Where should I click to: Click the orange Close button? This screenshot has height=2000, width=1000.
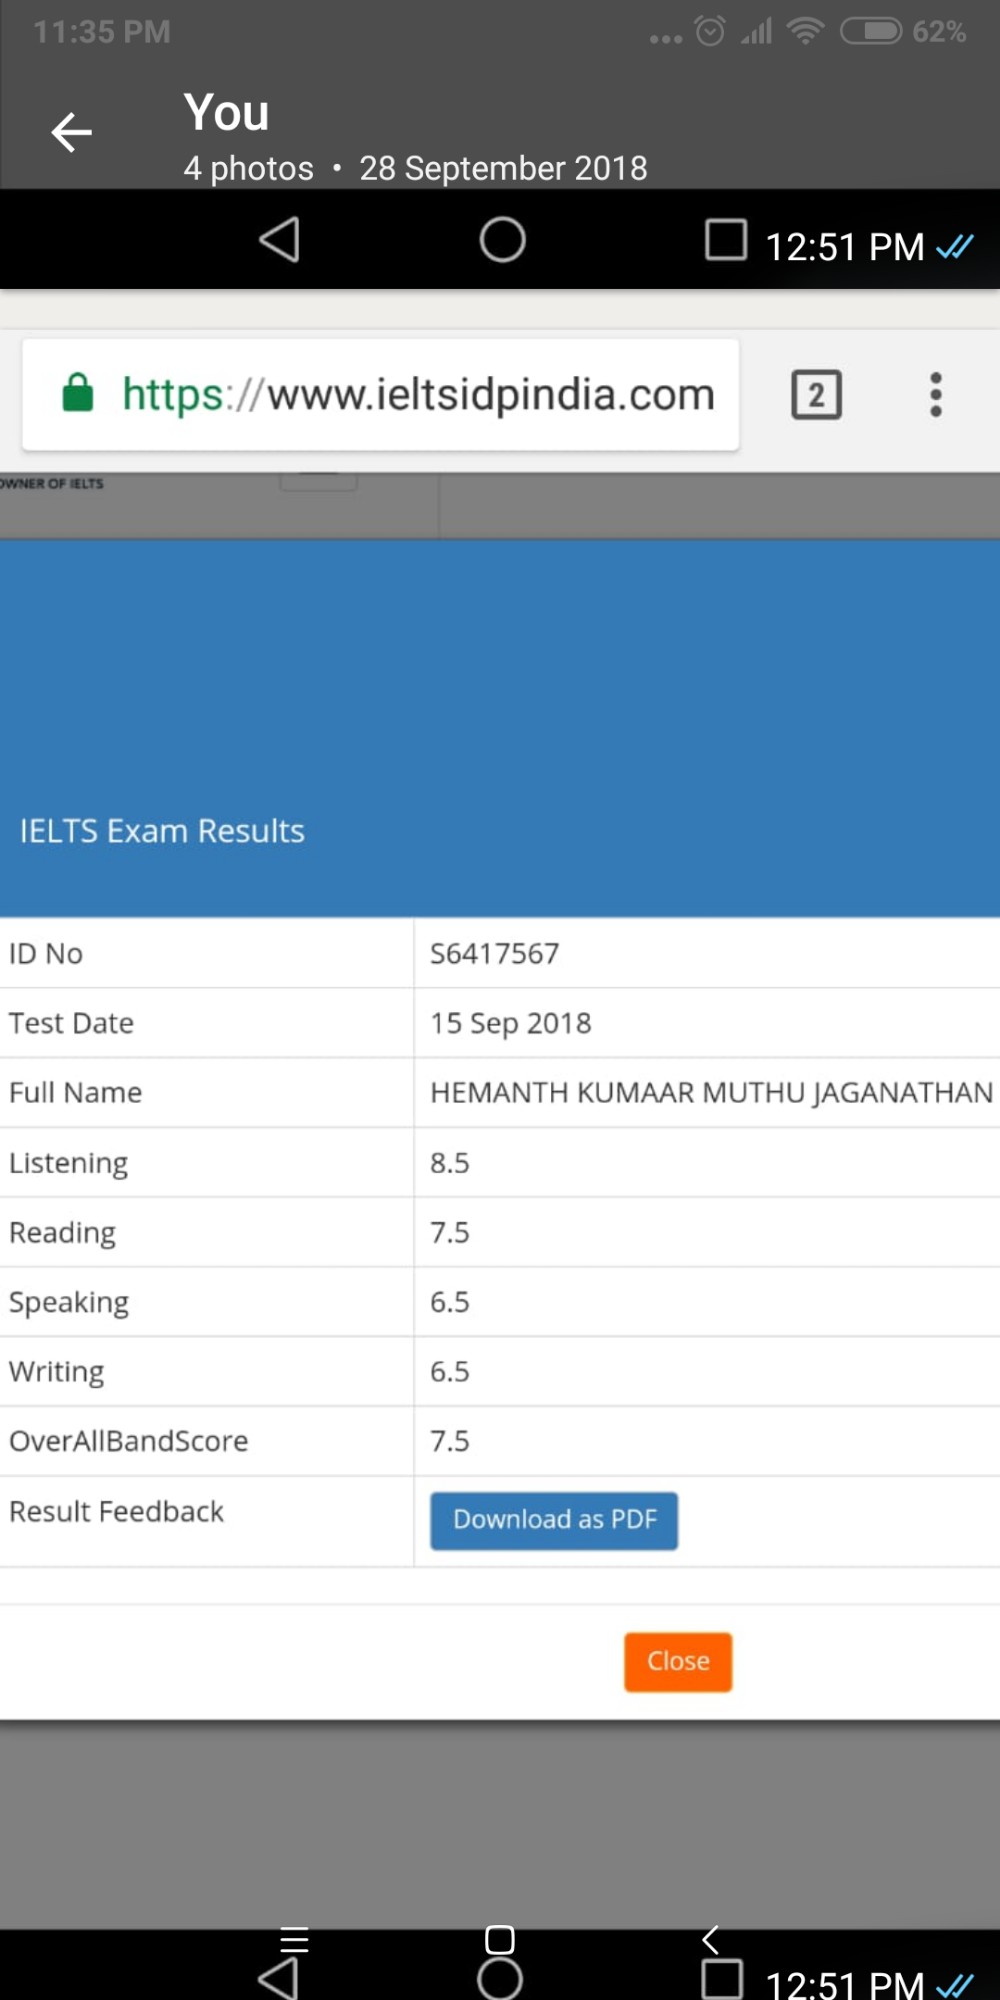[678, 1662]
